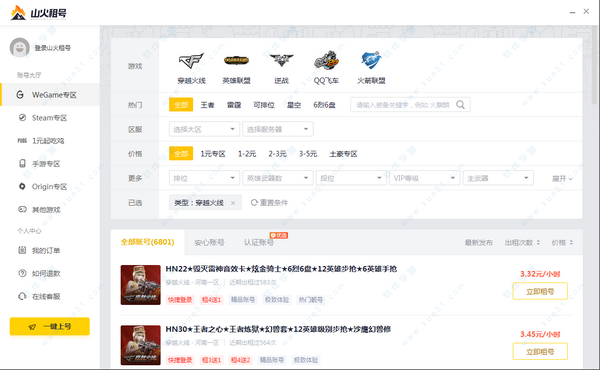The width and height of the screenshot is (600, 370).
Task: Choose the 火箭联盟 game icon
Action: [371, 60]
